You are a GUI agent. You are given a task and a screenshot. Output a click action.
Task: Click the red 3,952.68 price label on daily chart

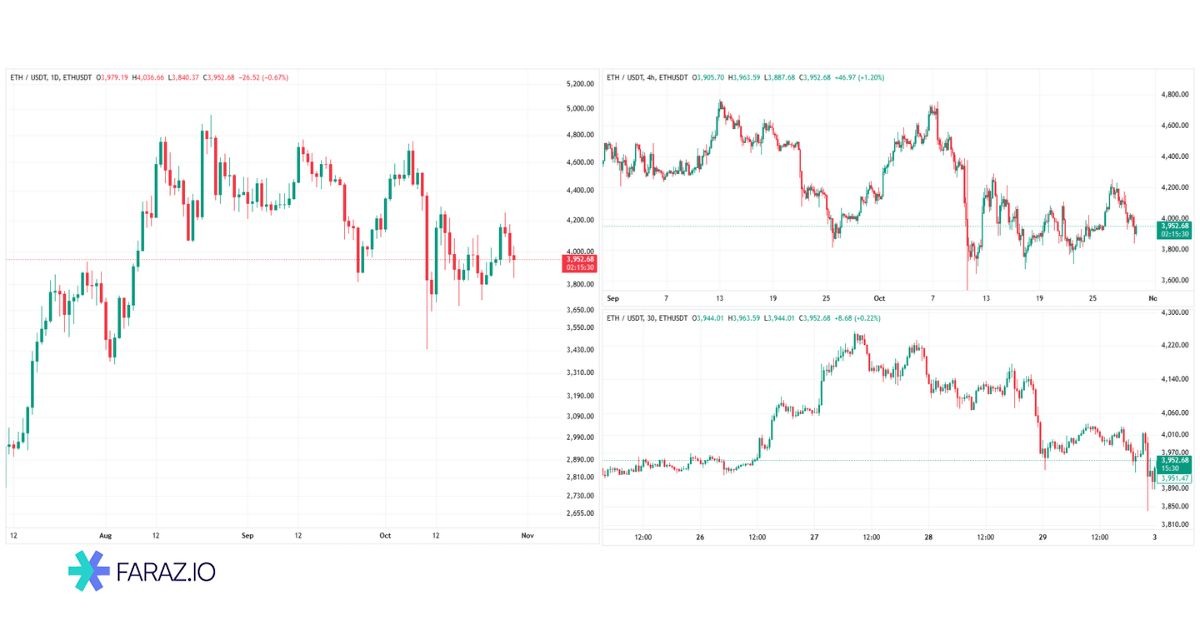click(581, 262)
